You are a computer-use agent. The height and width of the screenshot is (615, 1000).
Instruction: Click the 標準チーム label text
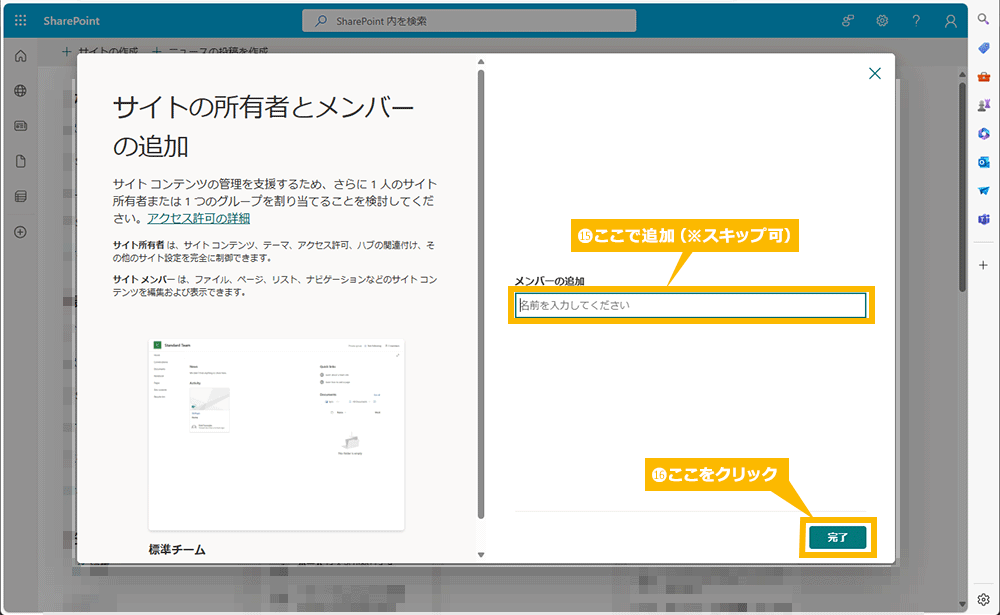point(177,549)
